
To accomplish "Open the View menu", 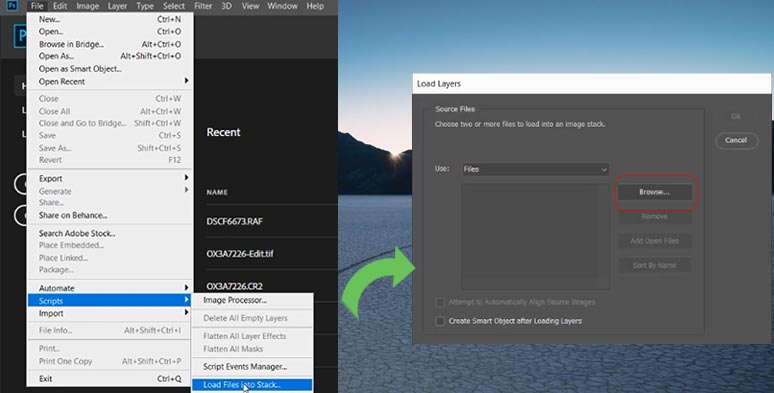I will (x=250, y=6).
